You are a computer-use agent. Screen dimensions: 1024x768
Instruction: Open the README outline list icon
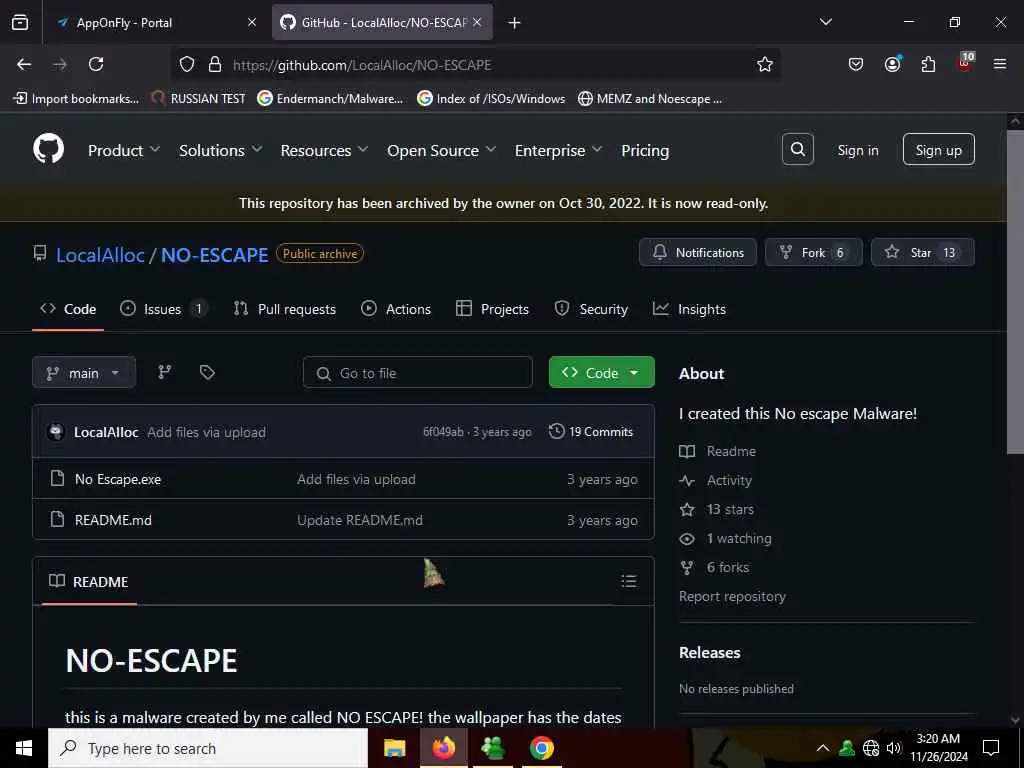point(628,581)
